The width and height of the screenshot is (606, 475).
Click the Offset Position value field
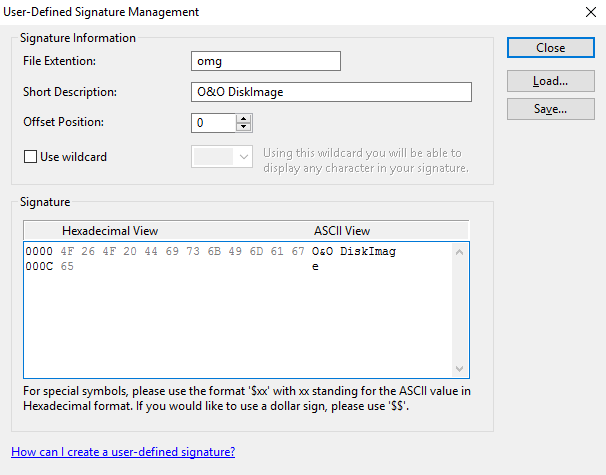point(213,123)
